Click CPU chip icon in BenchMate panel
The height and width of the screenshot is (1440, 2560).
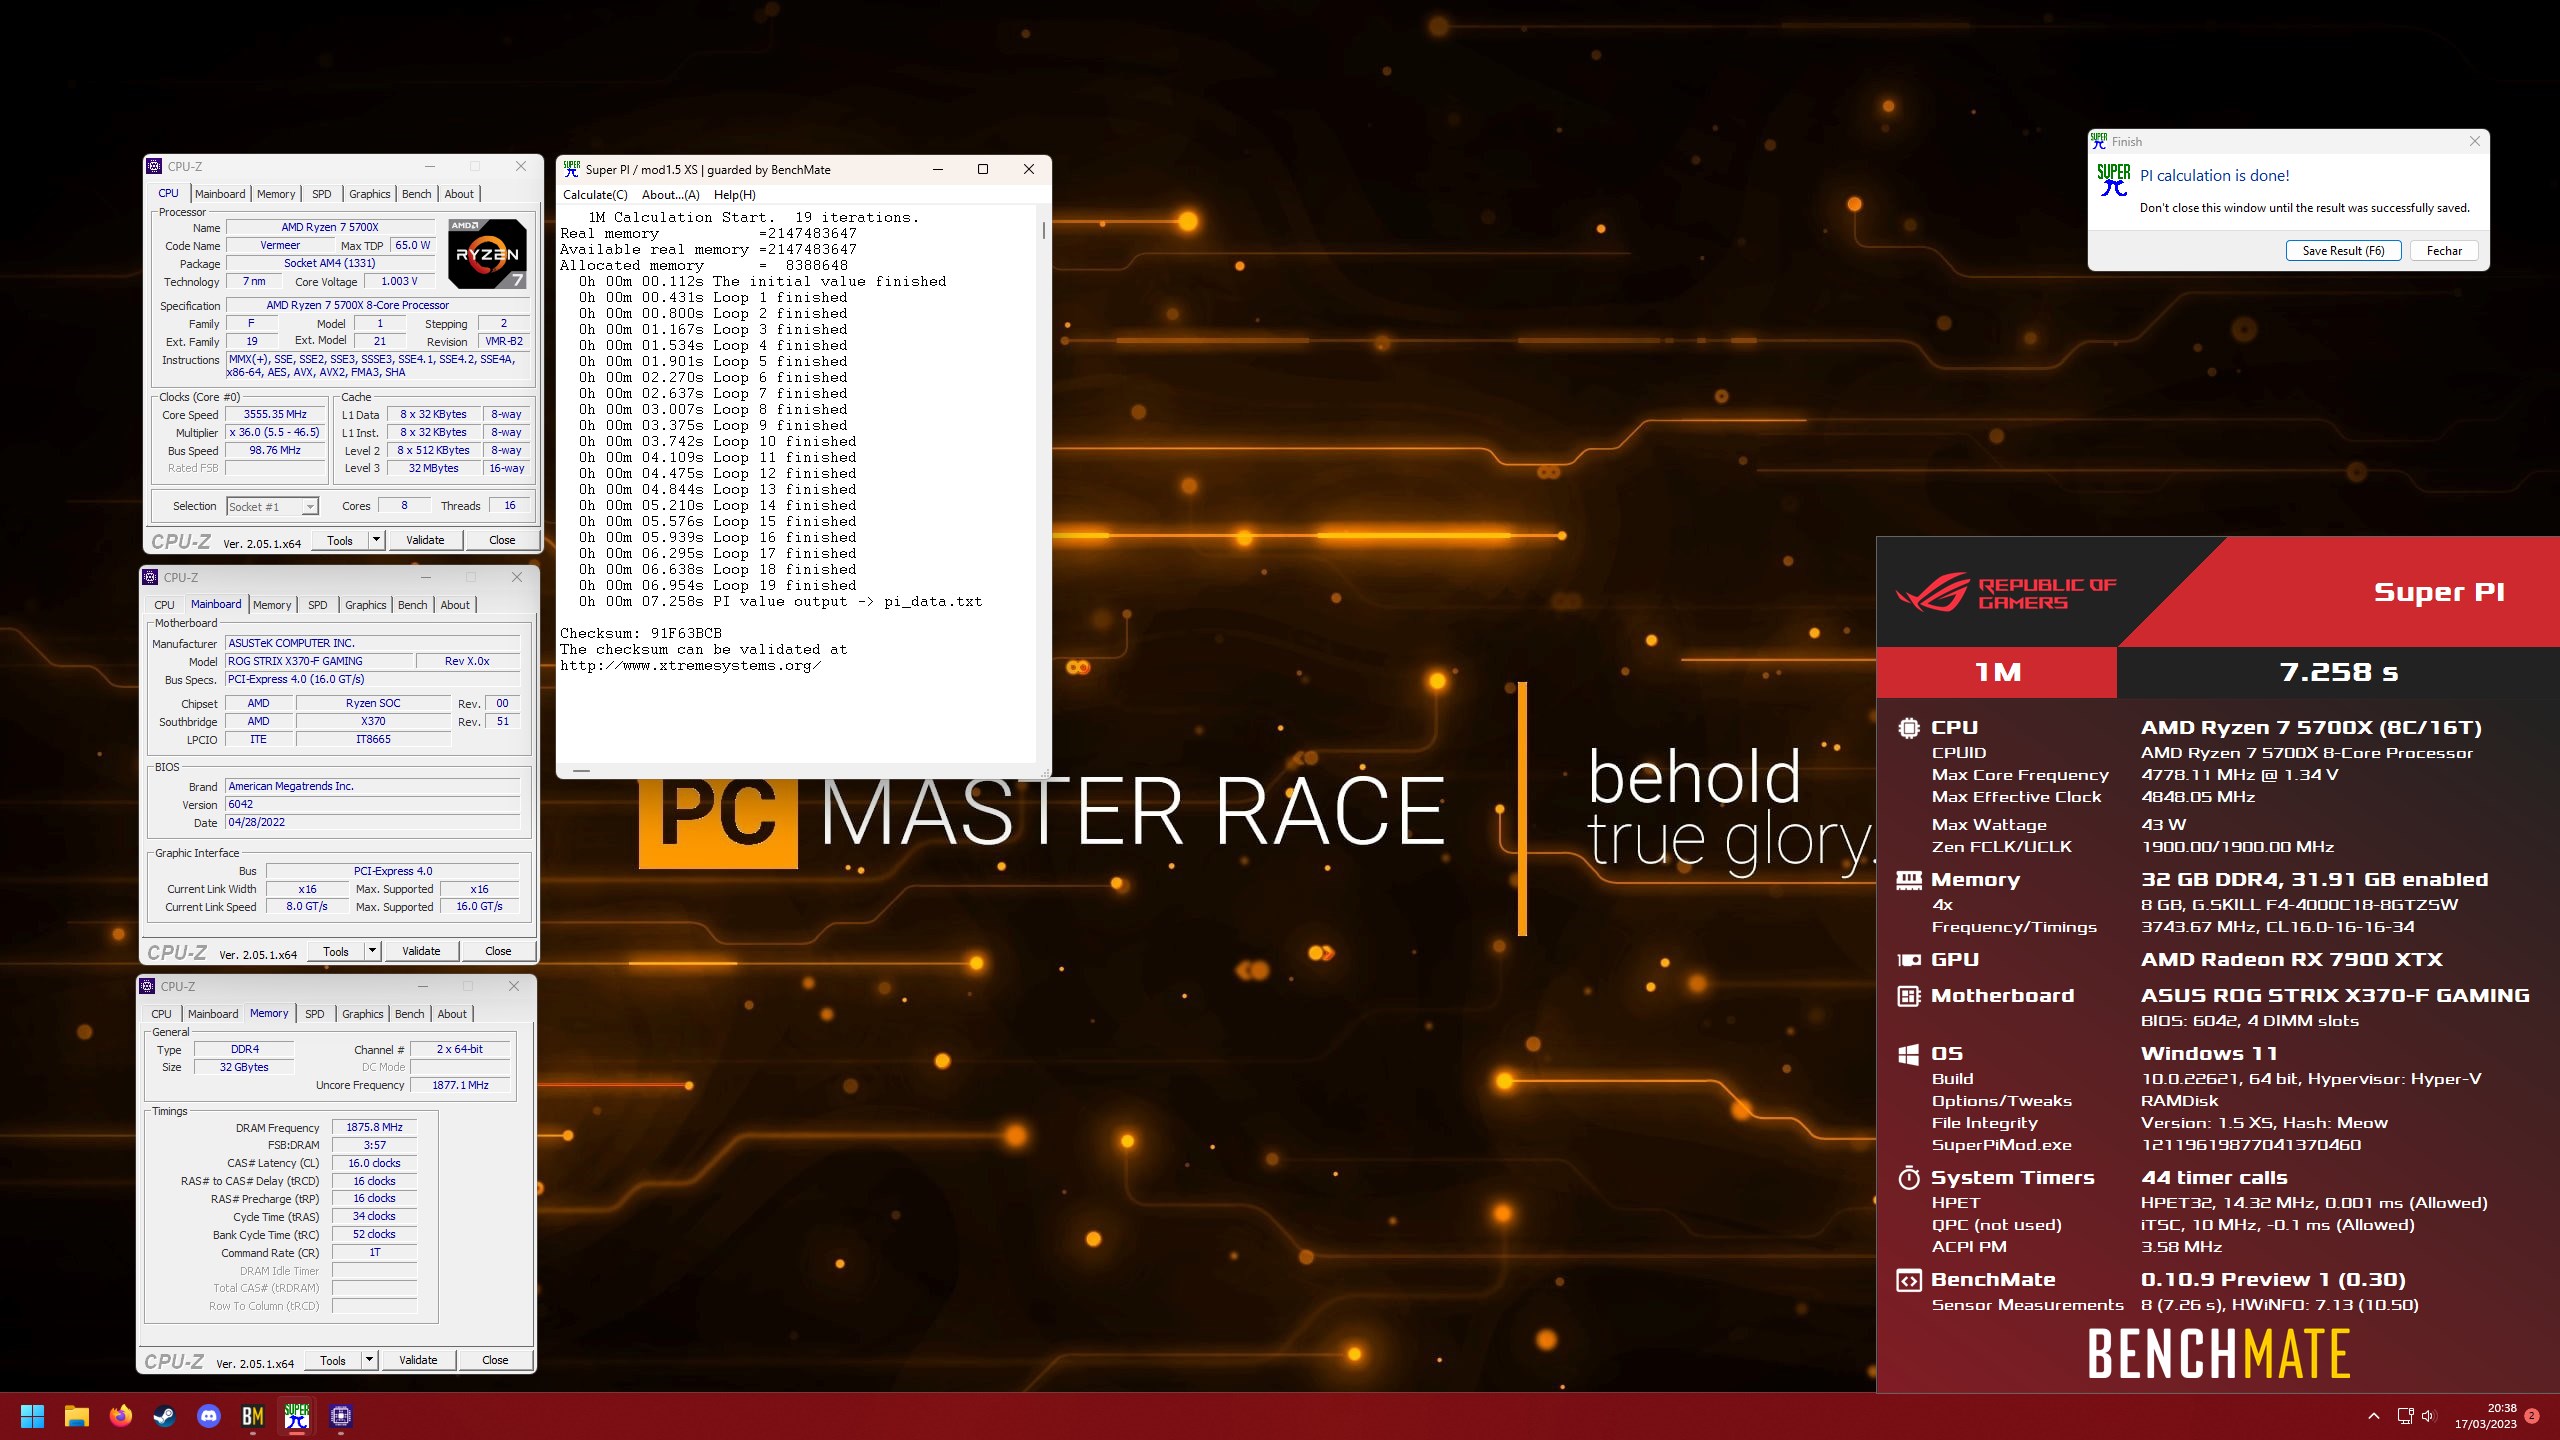pos(1908,728)
